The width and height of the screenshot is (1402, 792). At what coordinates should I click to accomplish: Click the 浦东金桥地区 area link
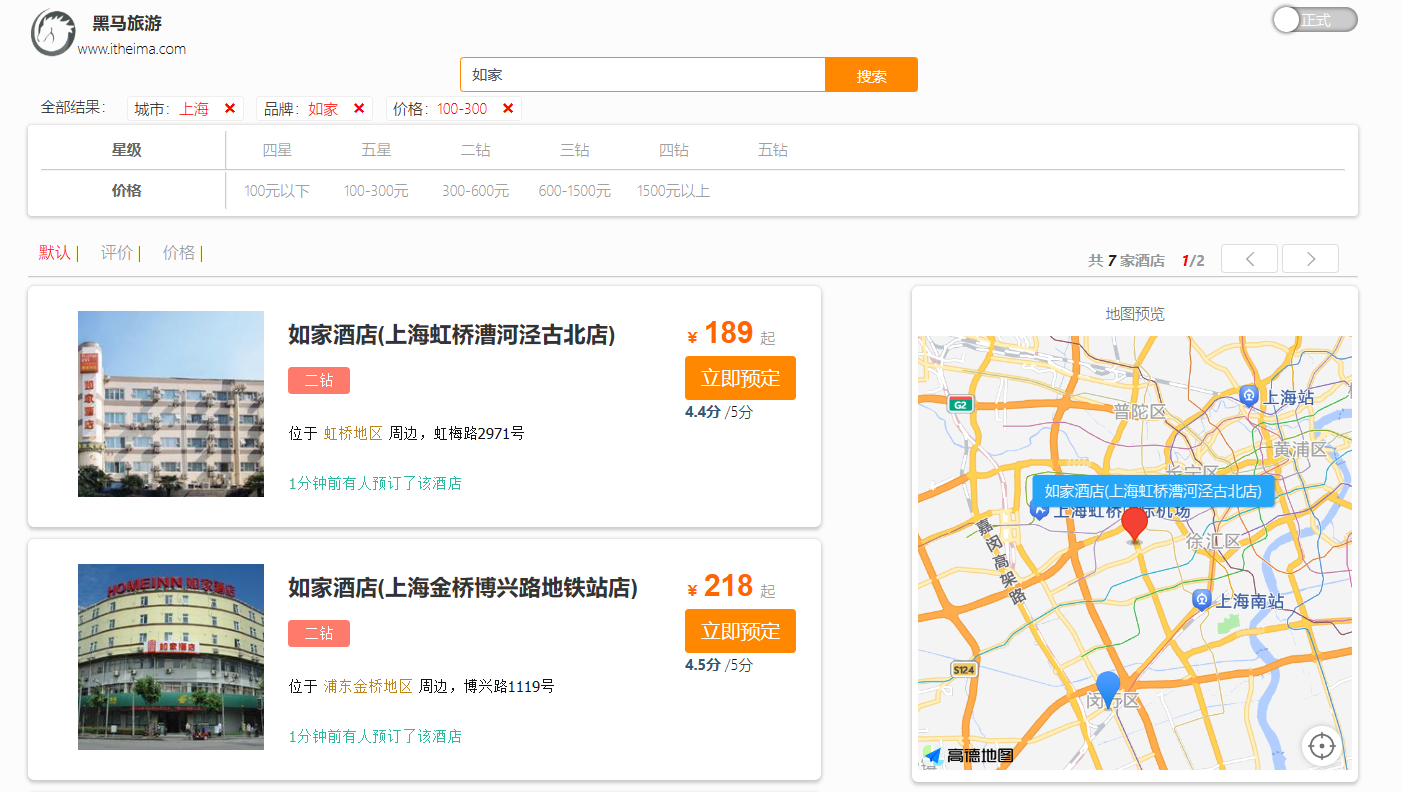[x=368, y=686]
